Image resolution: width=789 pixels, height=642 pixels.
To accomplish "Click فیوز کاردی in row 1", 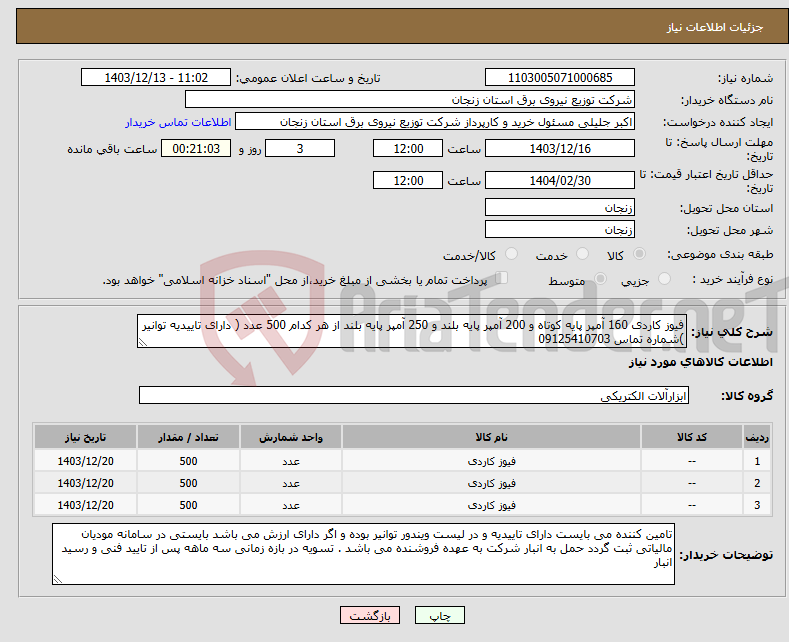I will [492, 461].
